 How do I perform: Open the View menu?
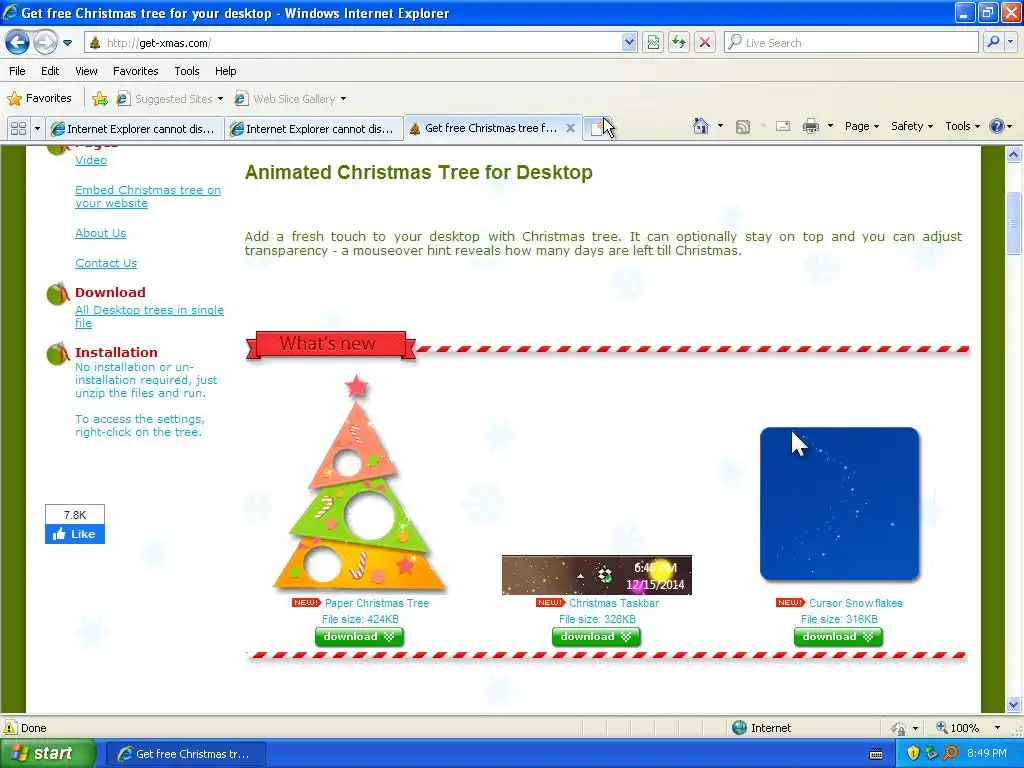(86, 71)
